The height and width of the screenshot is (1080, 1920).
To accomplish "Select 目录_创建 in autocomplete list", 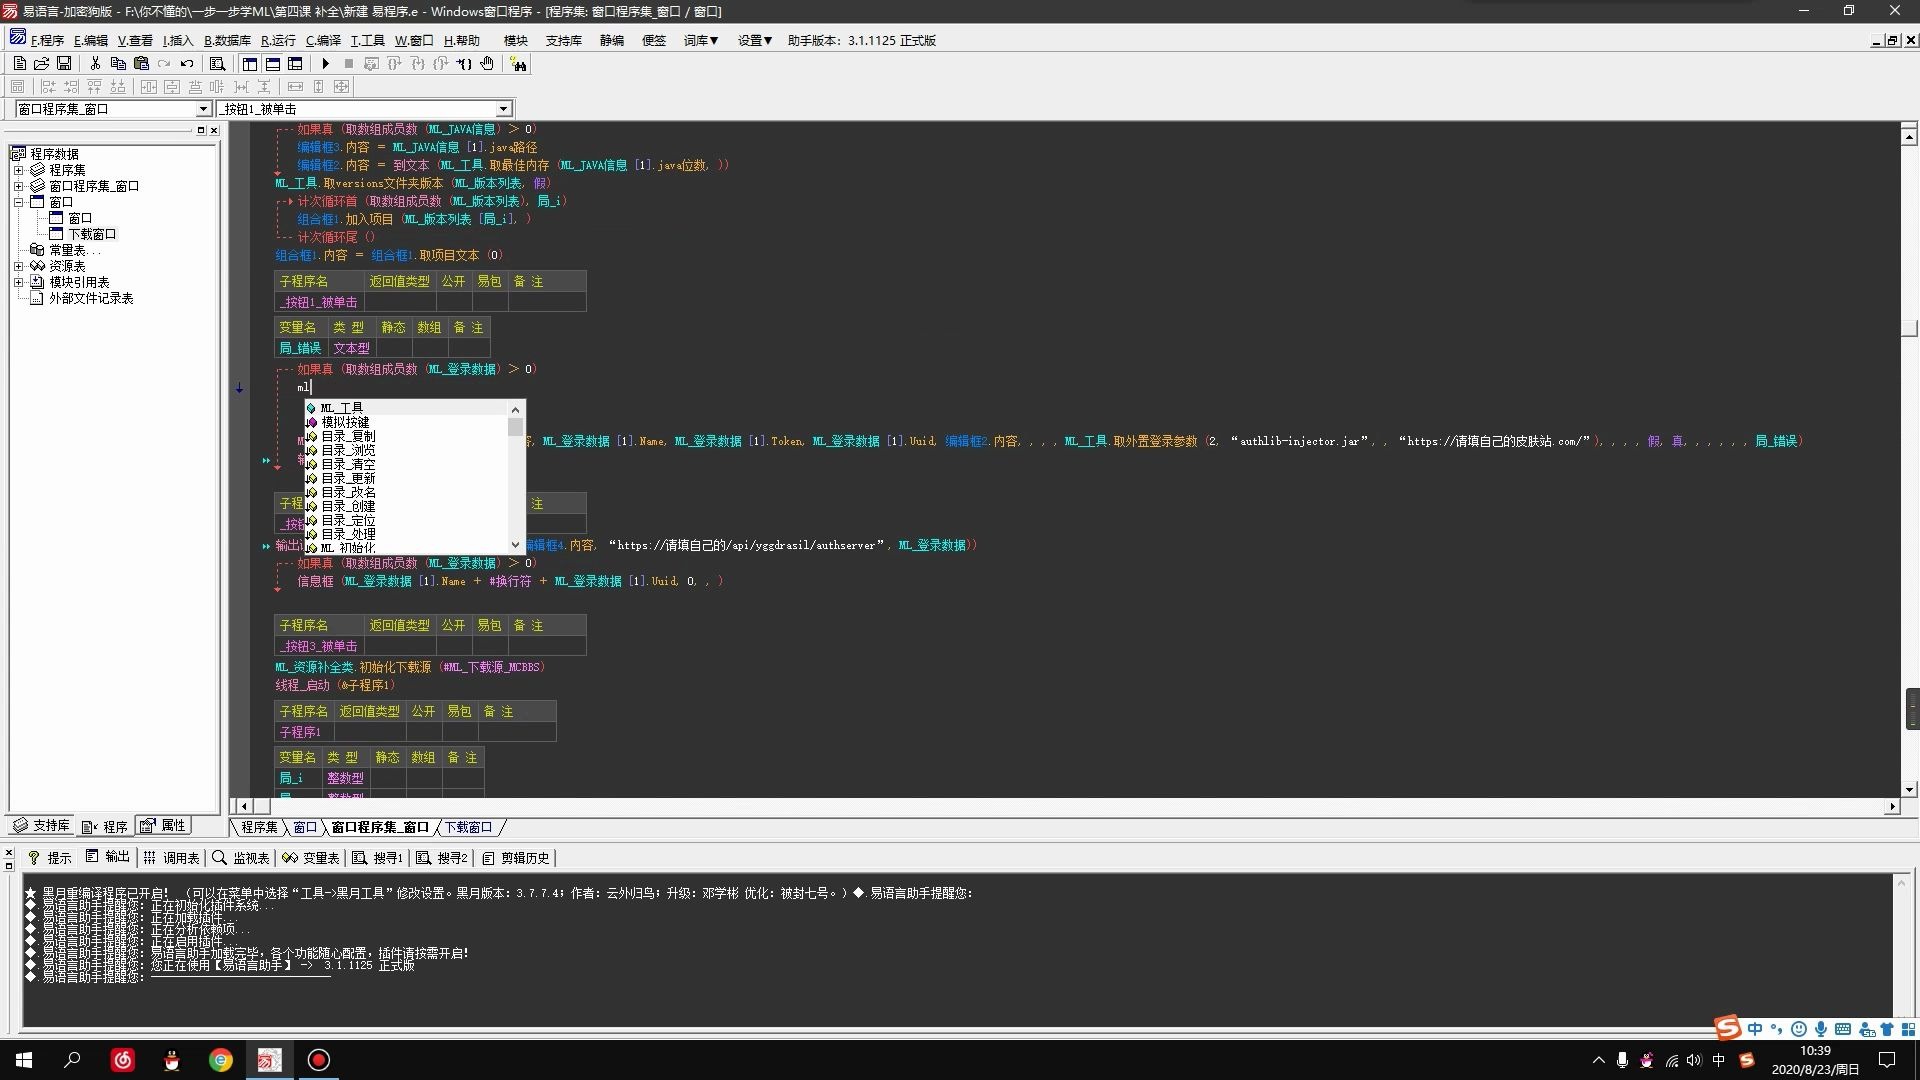I will [x=348, y=506].
